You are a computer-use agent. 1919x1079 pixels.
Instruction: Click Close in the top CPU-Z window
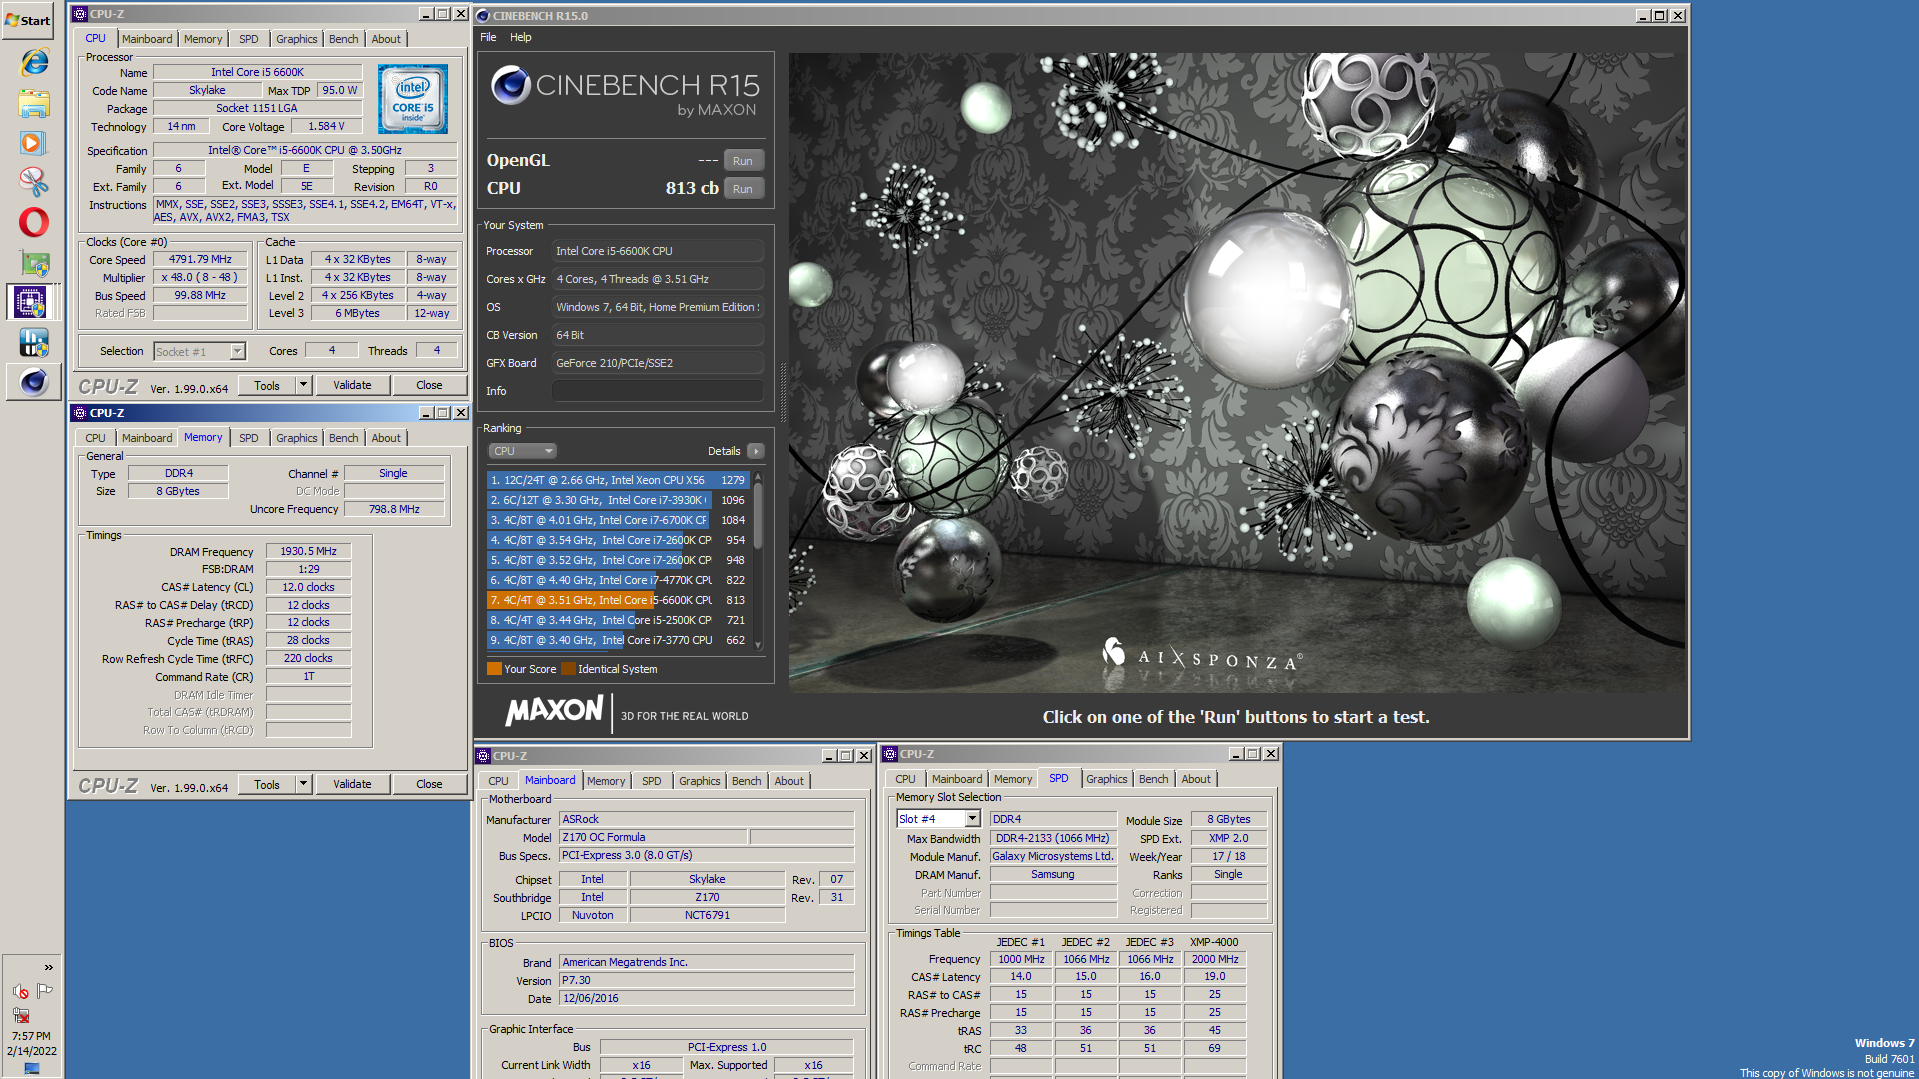point(429,385)
